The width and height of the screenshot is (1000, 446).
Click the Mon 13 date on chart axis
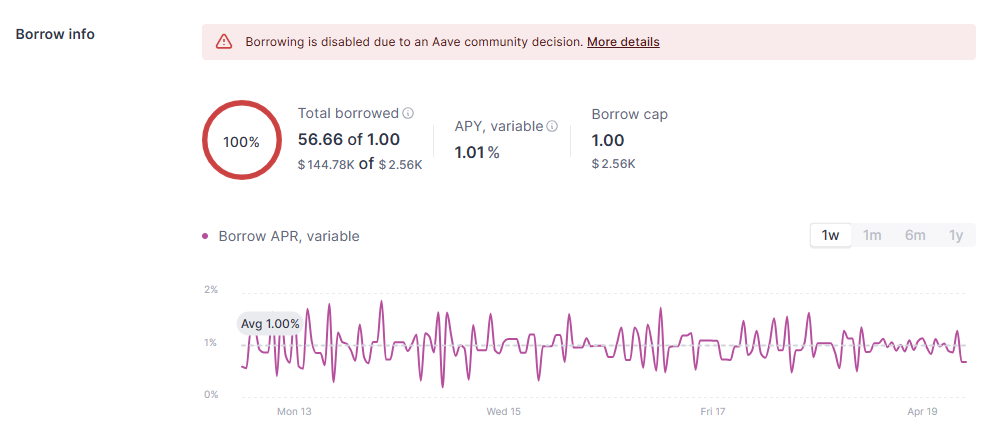point(294,411)
